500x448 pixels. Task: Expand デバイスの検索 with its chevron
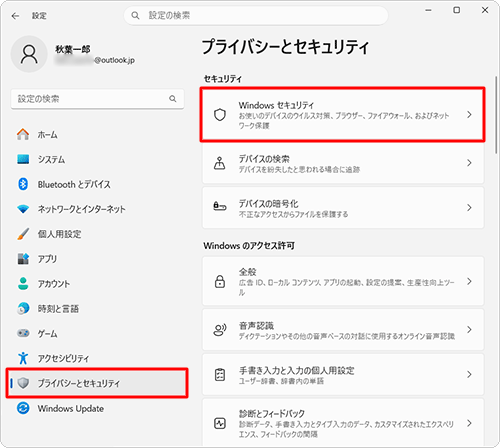click(469, 163)
